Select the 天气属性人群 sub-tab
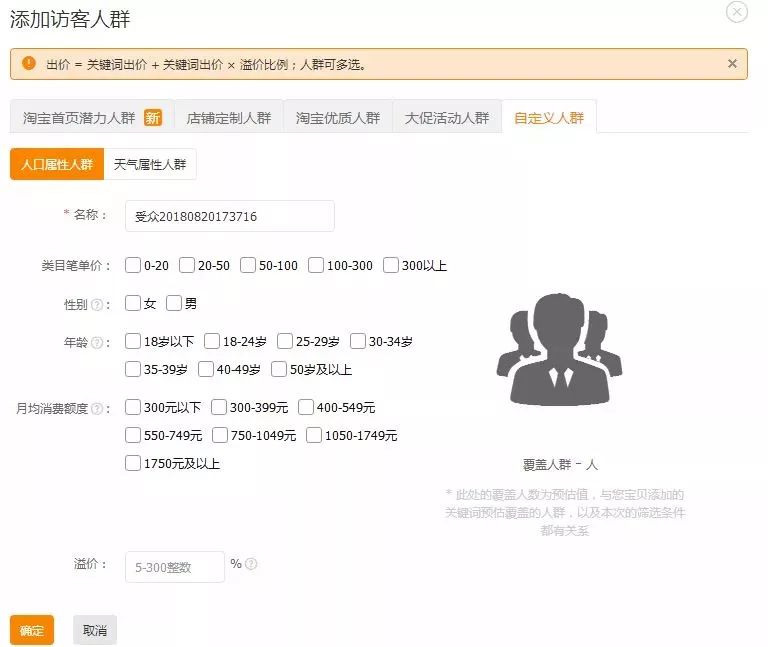The image size is (768, 647). 150,164
